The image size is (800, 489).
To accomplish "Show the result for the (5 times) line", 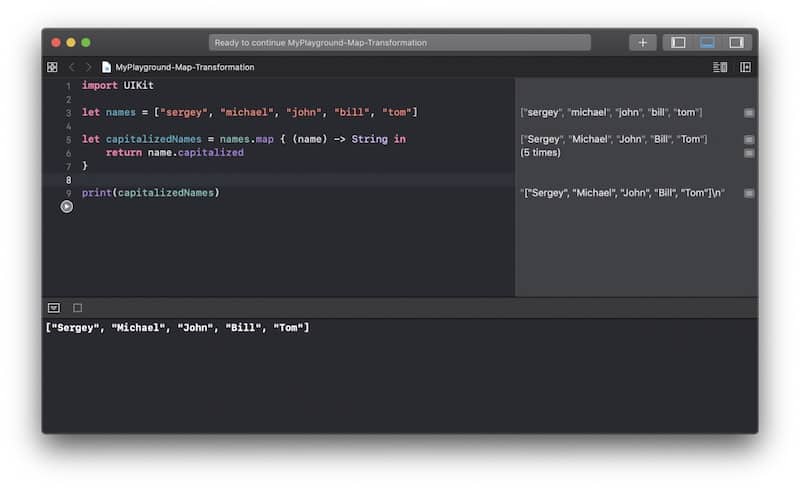I will (x=748, y=153).
